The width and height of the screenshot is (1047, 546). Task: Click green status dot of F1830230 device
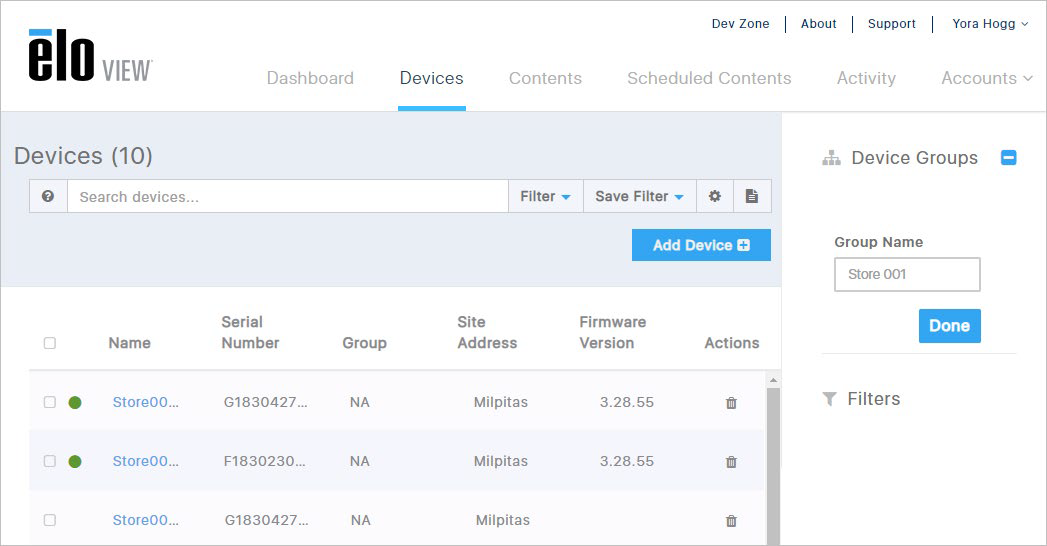point(75,461)
